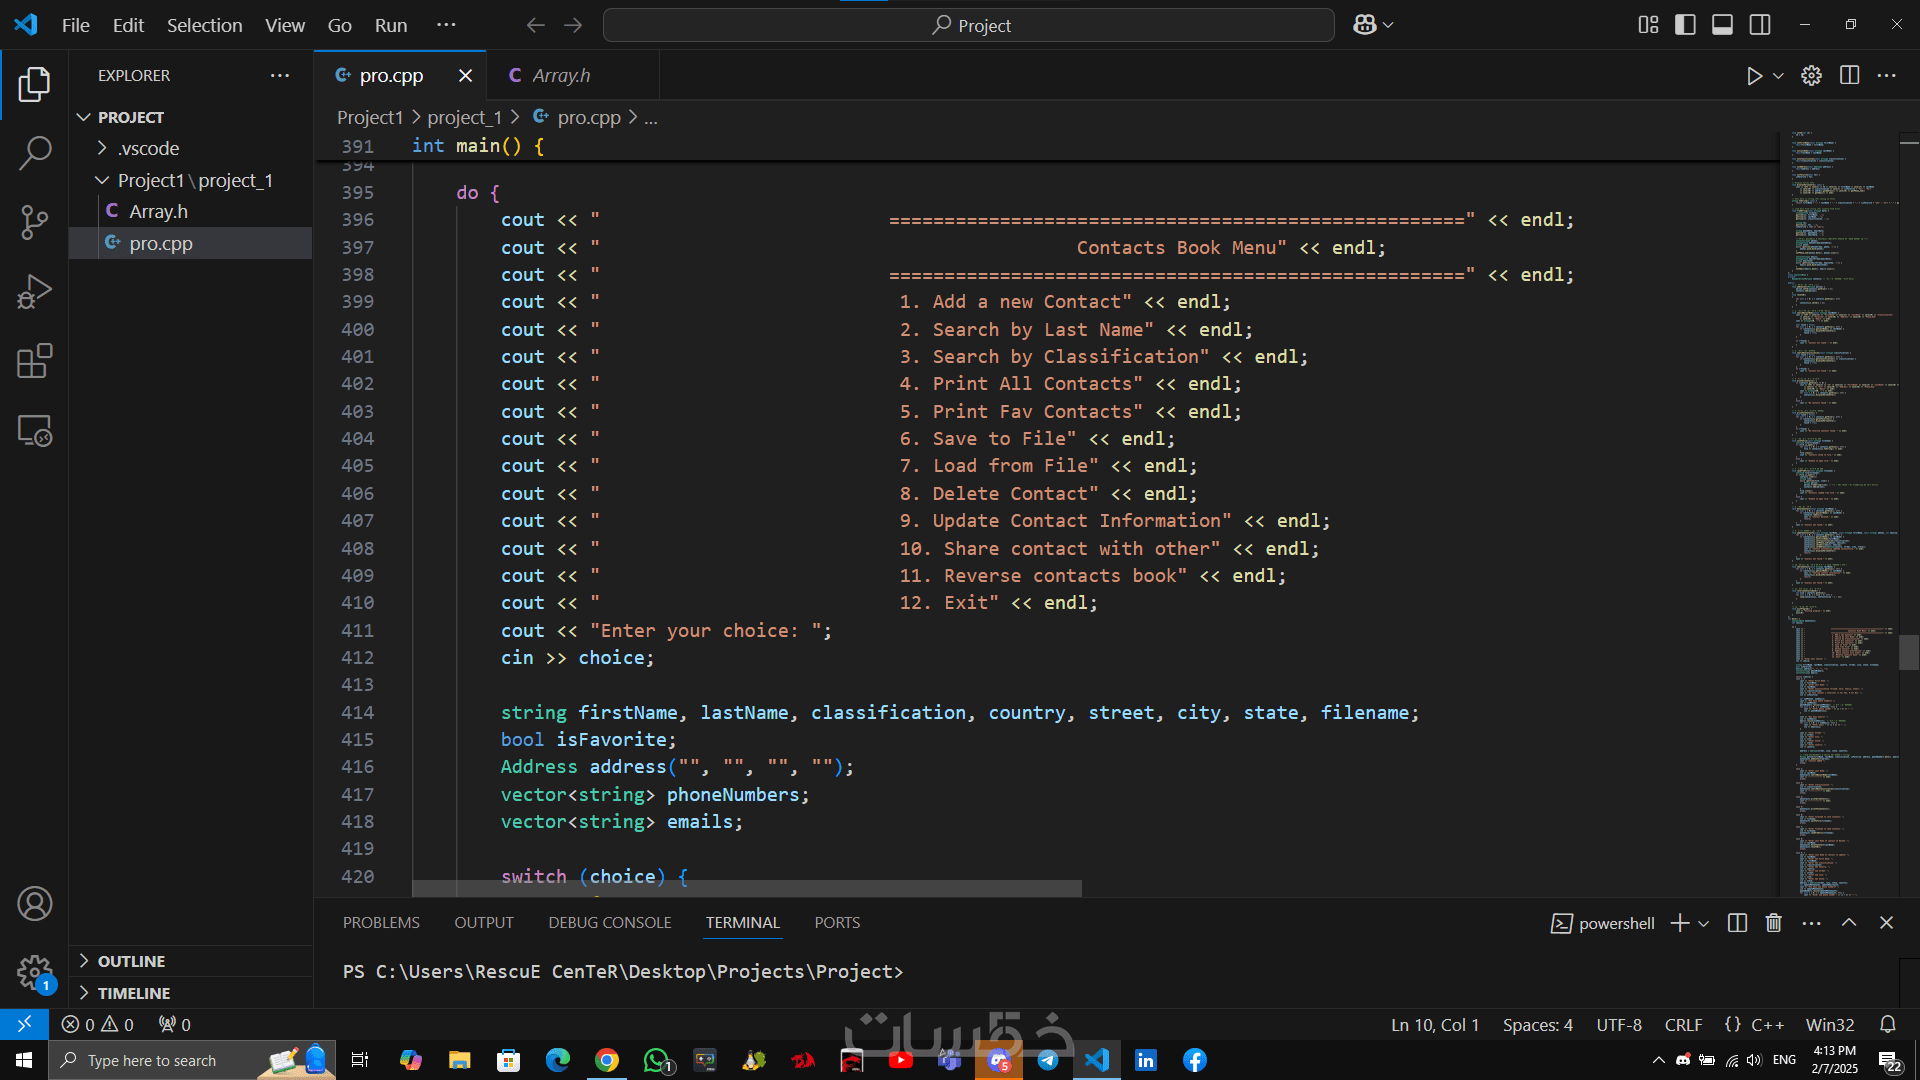Open the Run and Debug view

click(35, 292)
